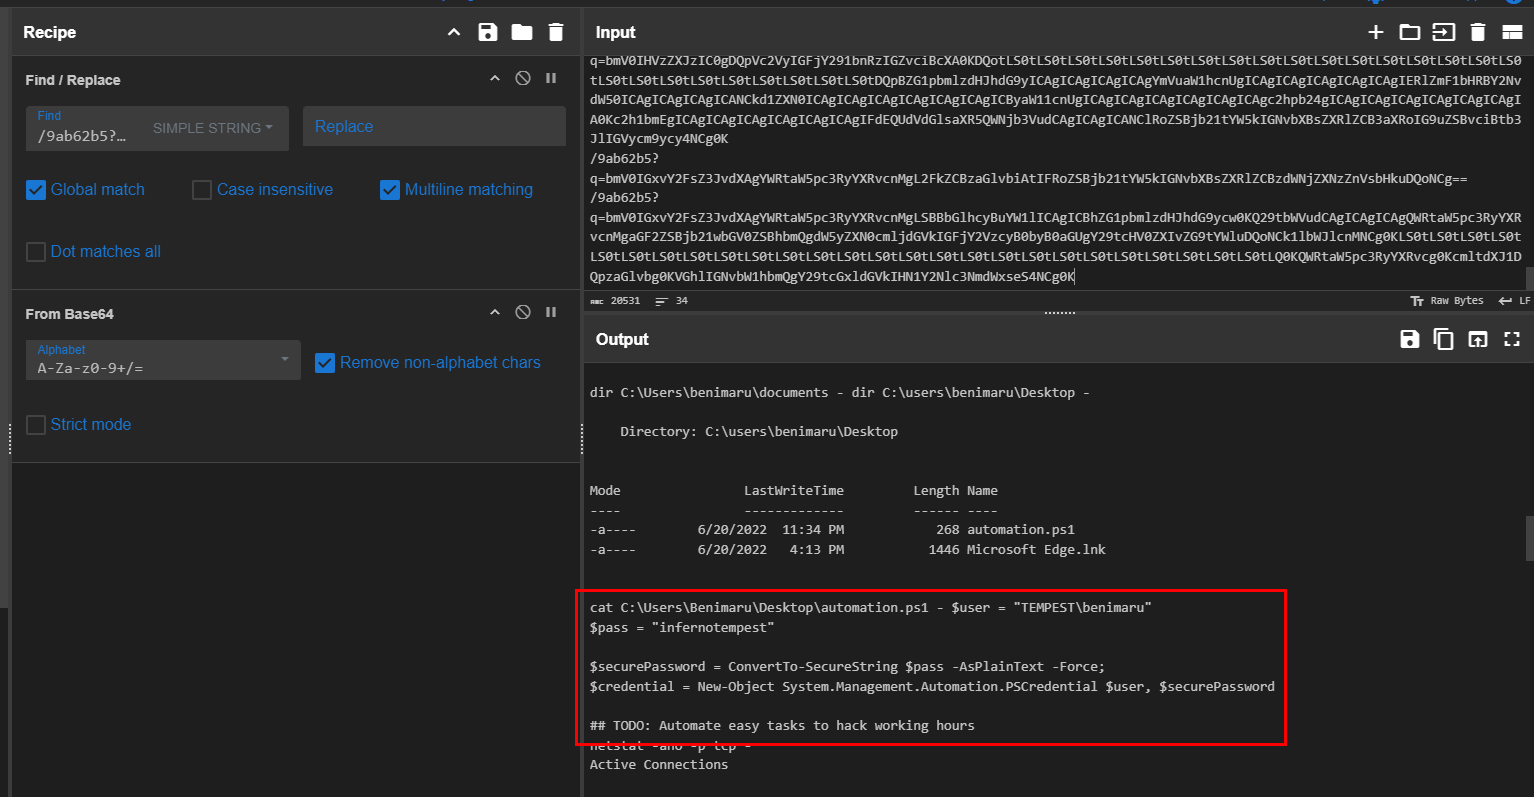Add a new input tab

(1376, 32)
